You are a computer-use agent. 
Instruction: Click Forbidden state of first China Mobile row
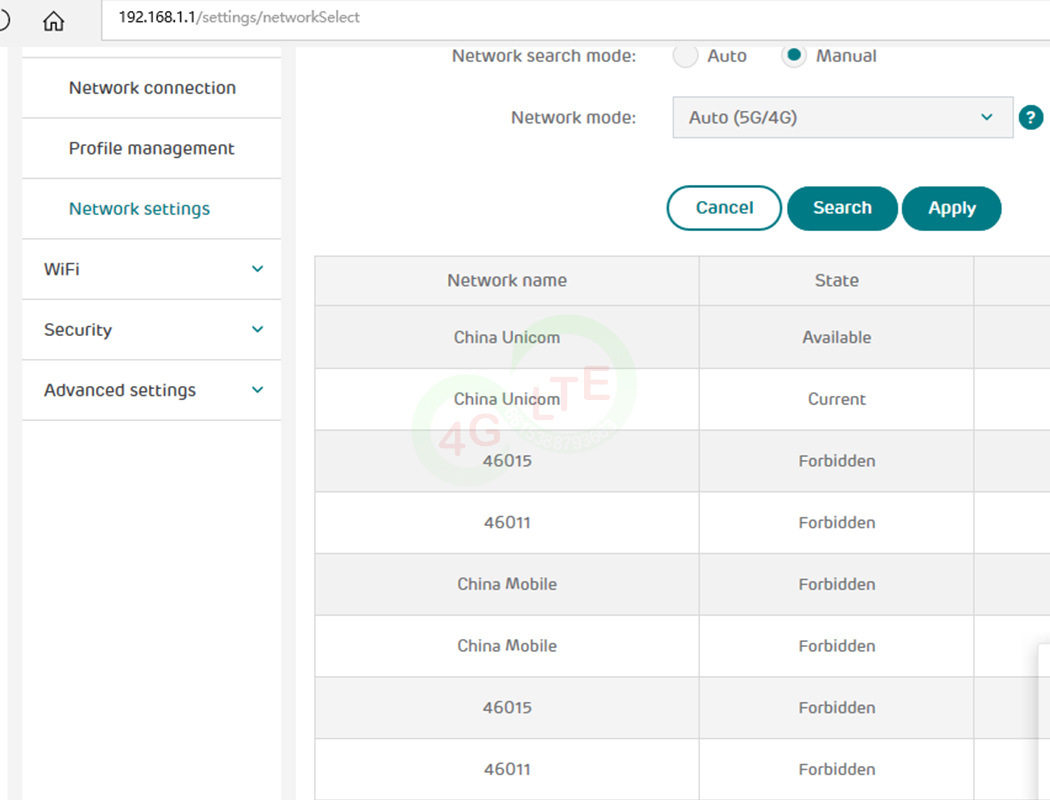pos(836,584)
